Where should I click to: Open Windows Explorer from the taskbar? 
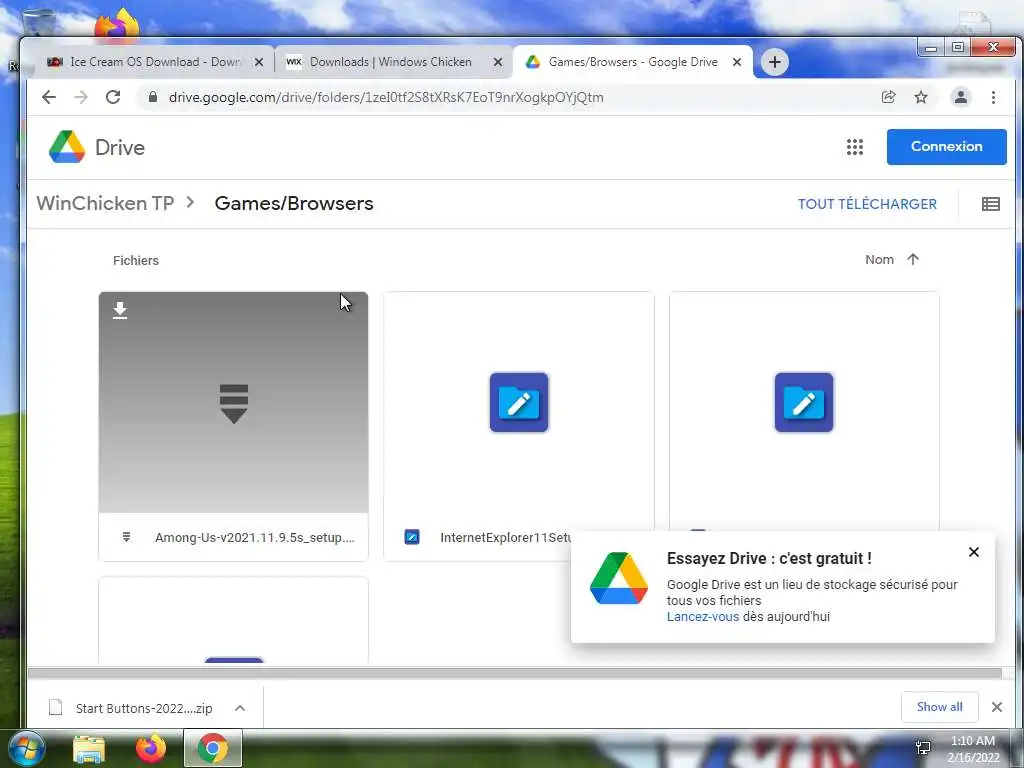[x=89, y=748]
